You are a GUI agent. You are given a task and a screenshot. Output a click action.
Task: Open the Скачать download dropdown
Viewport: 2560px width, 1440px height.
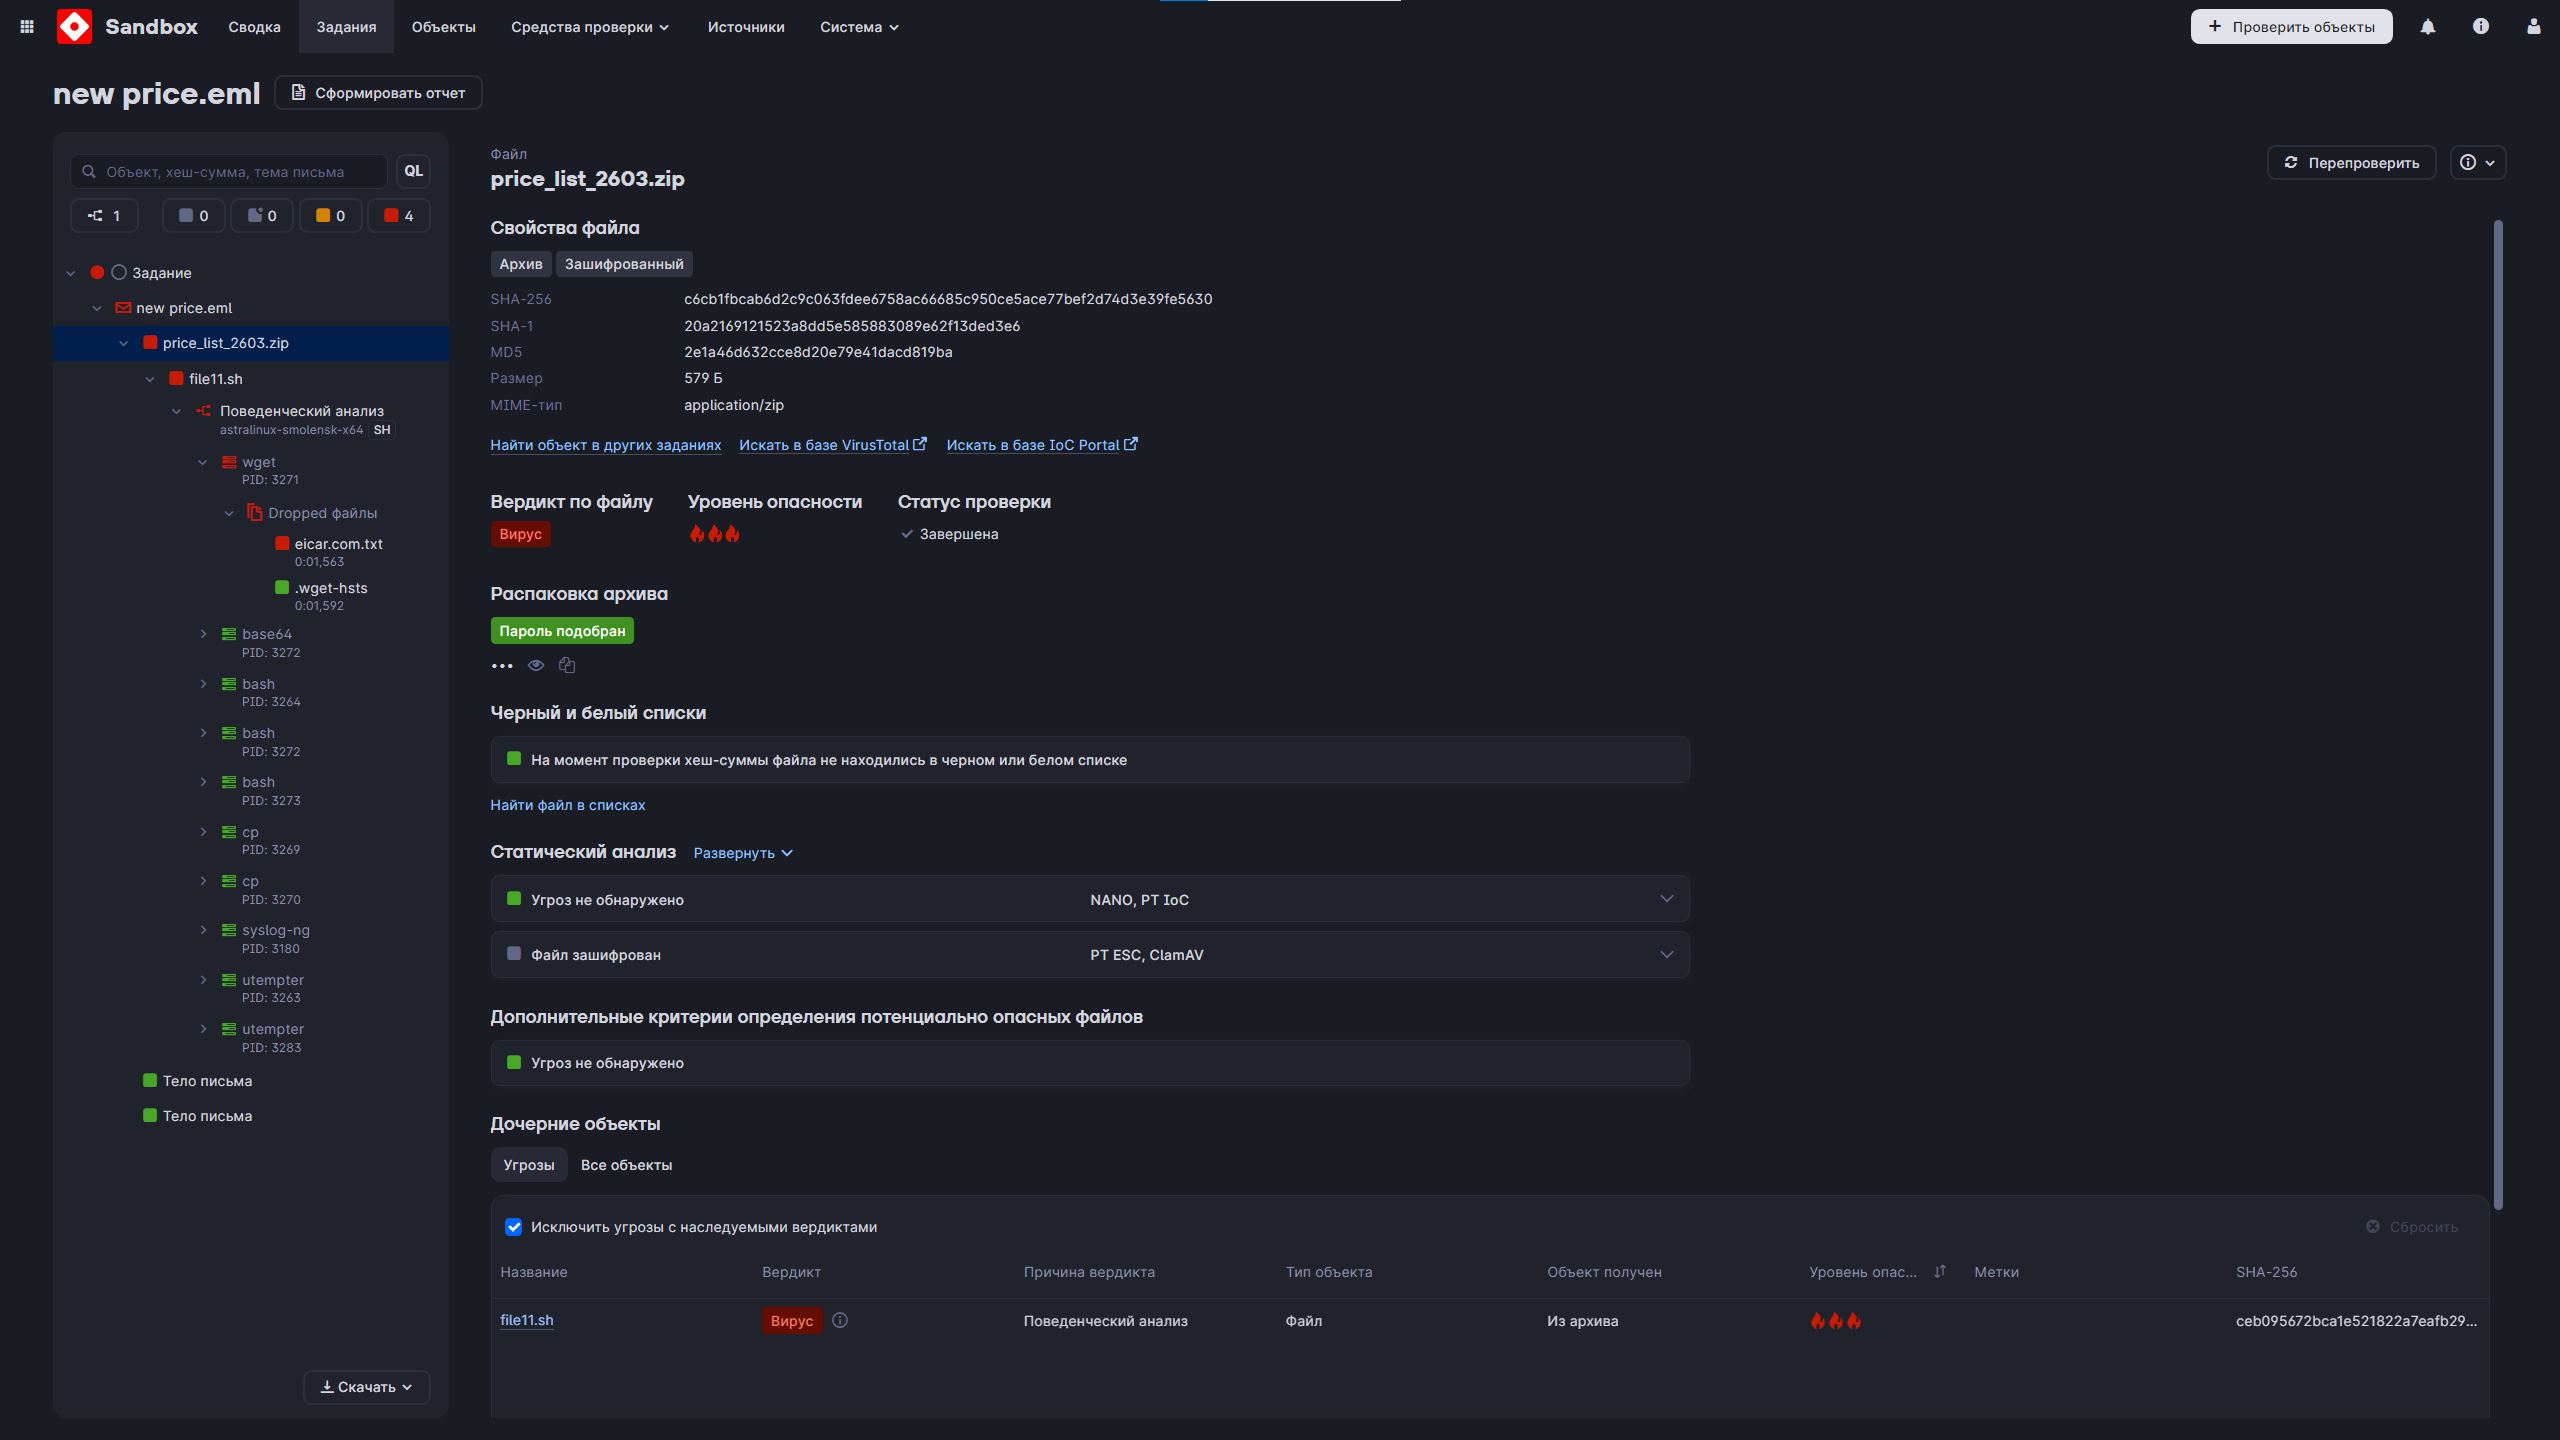coord(366,1387)
